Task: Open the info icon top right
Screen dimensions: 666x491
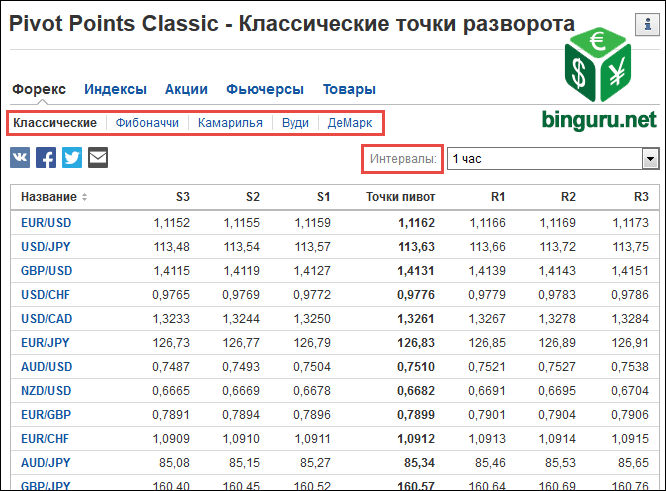Action: click(x=647, y=25)
